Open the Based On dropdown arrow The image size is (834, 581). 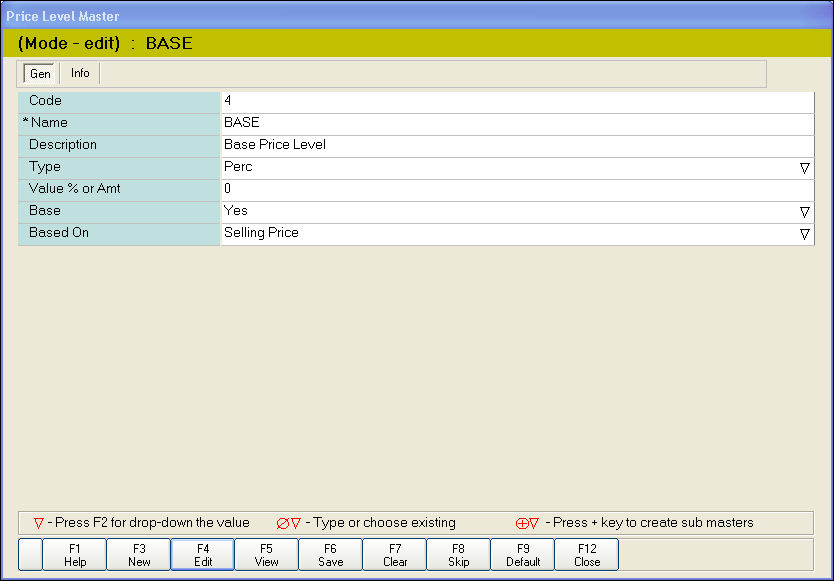pos(804,235)
